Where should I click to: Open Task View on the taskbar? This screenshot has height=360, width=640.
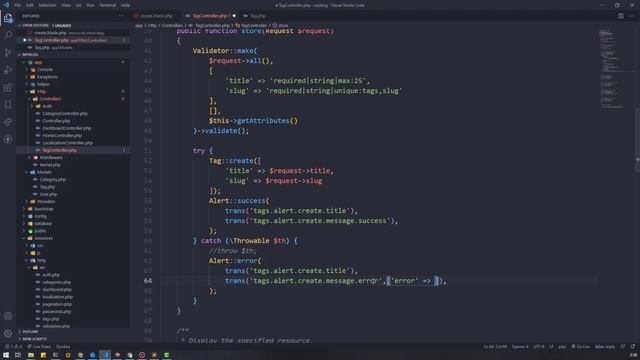[18, 355]
